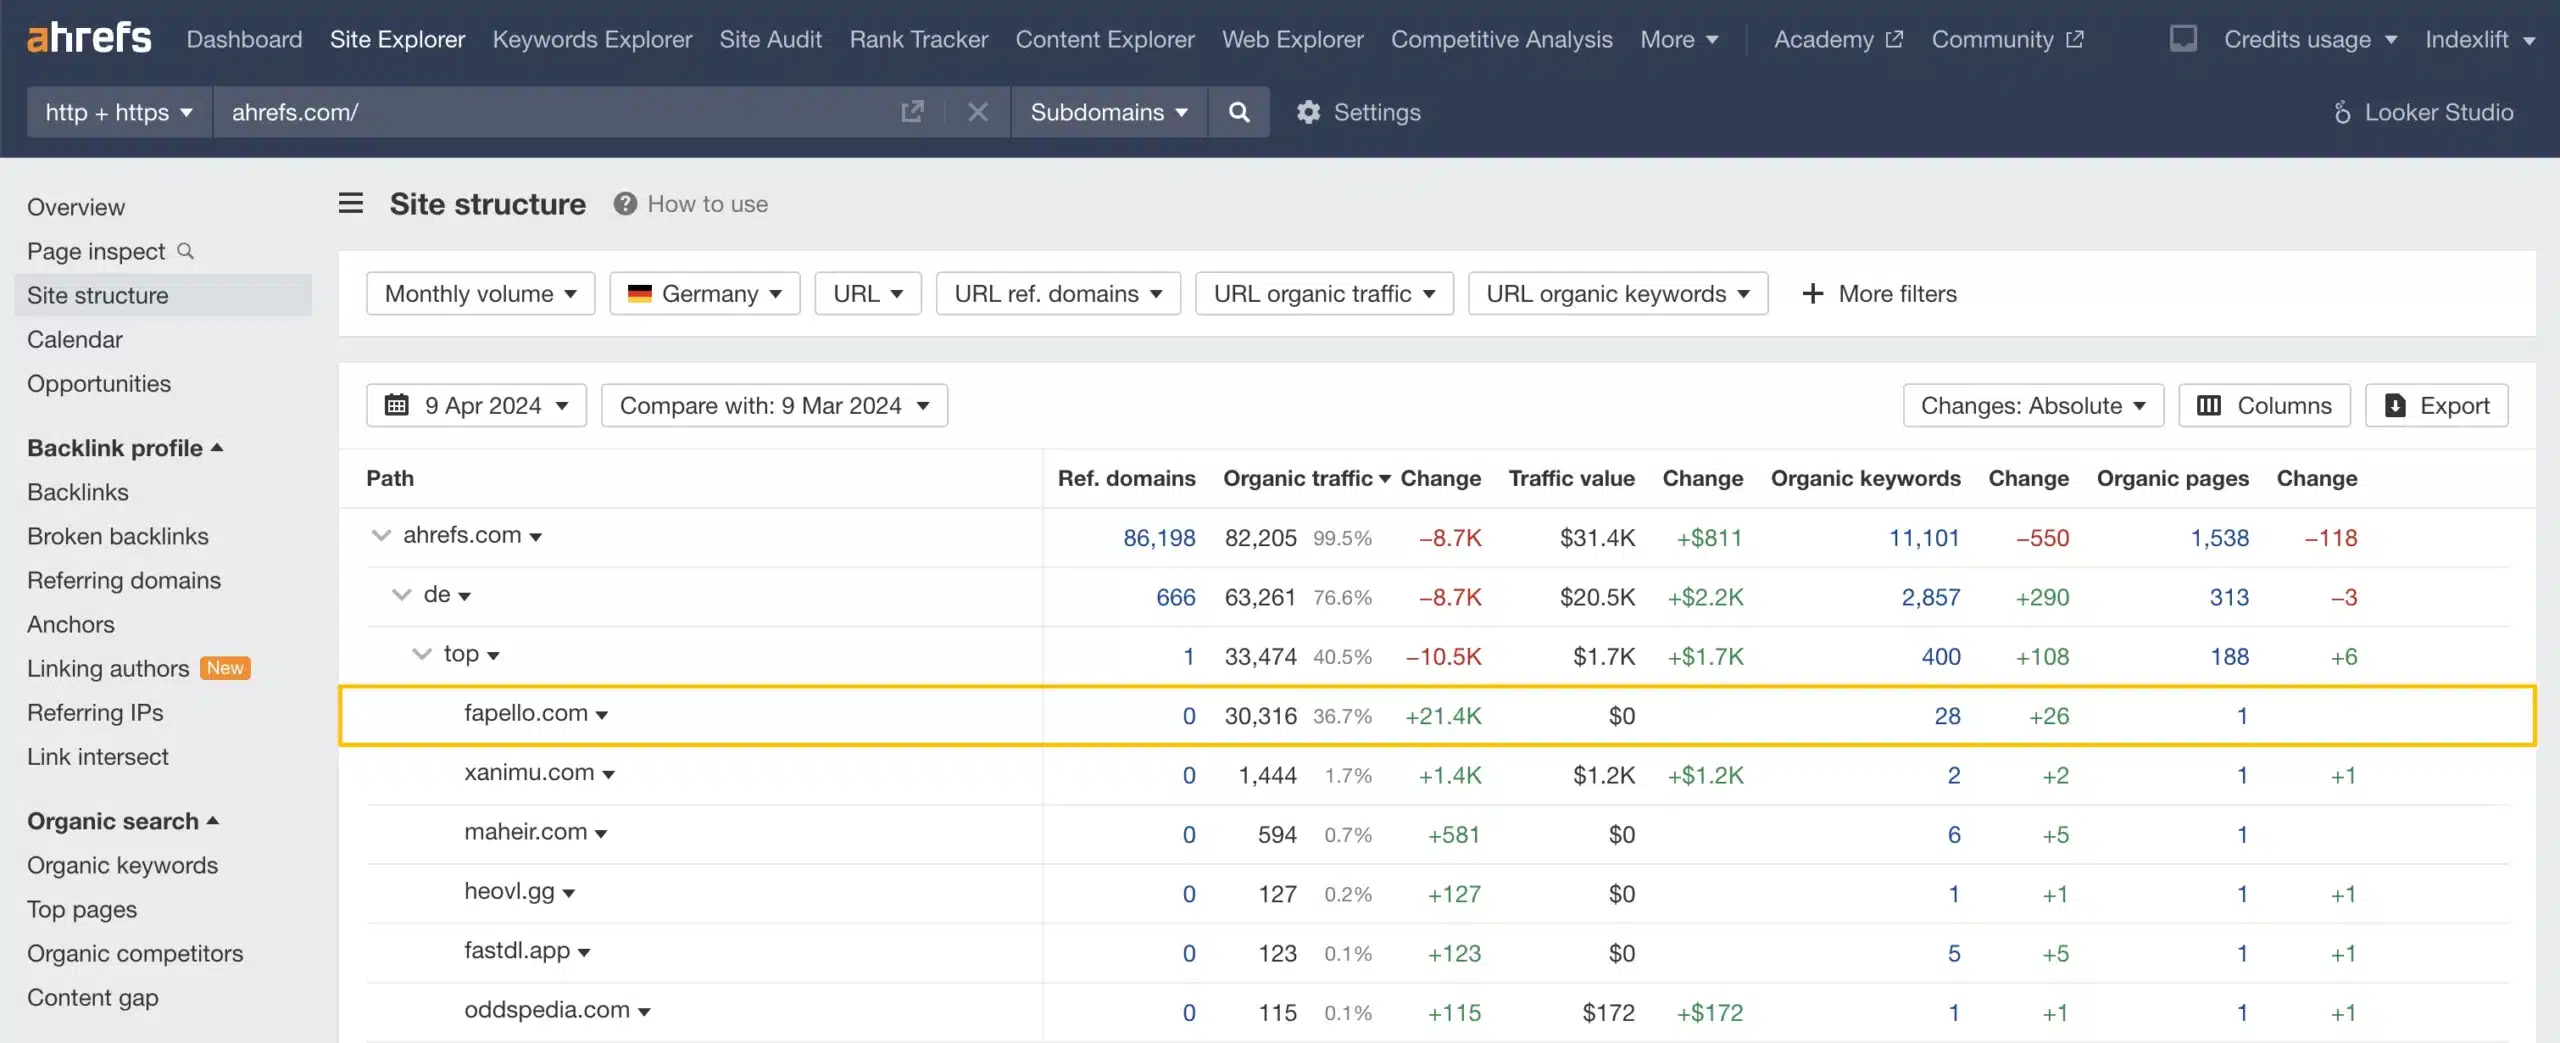
Task: Click the Ahrefs logo
Action: click(x=89, y=38)
